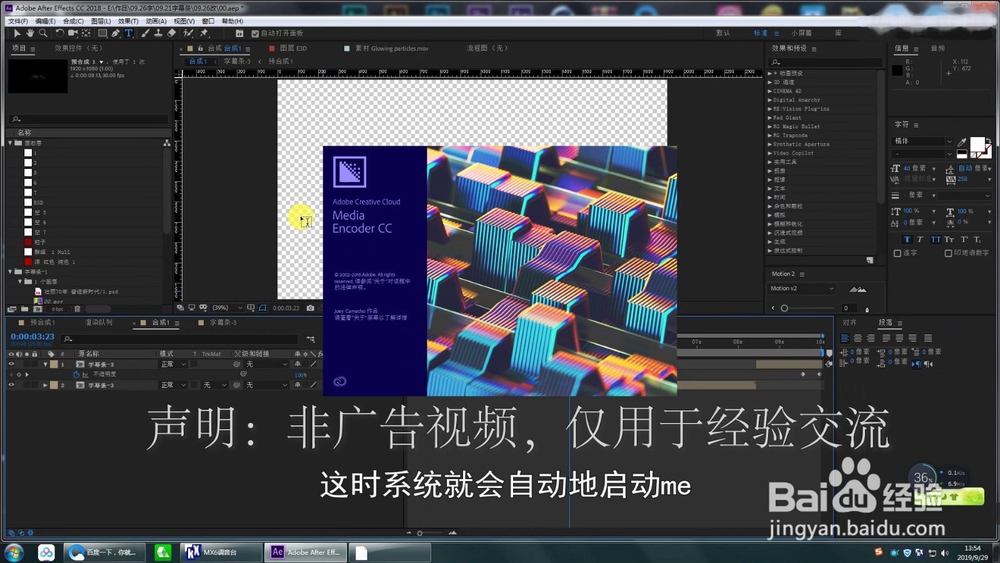The width and height of the screenshot is (1000, 563).
Task: Open the 帮助(H) menu
Action: click(x=233, y=21)
